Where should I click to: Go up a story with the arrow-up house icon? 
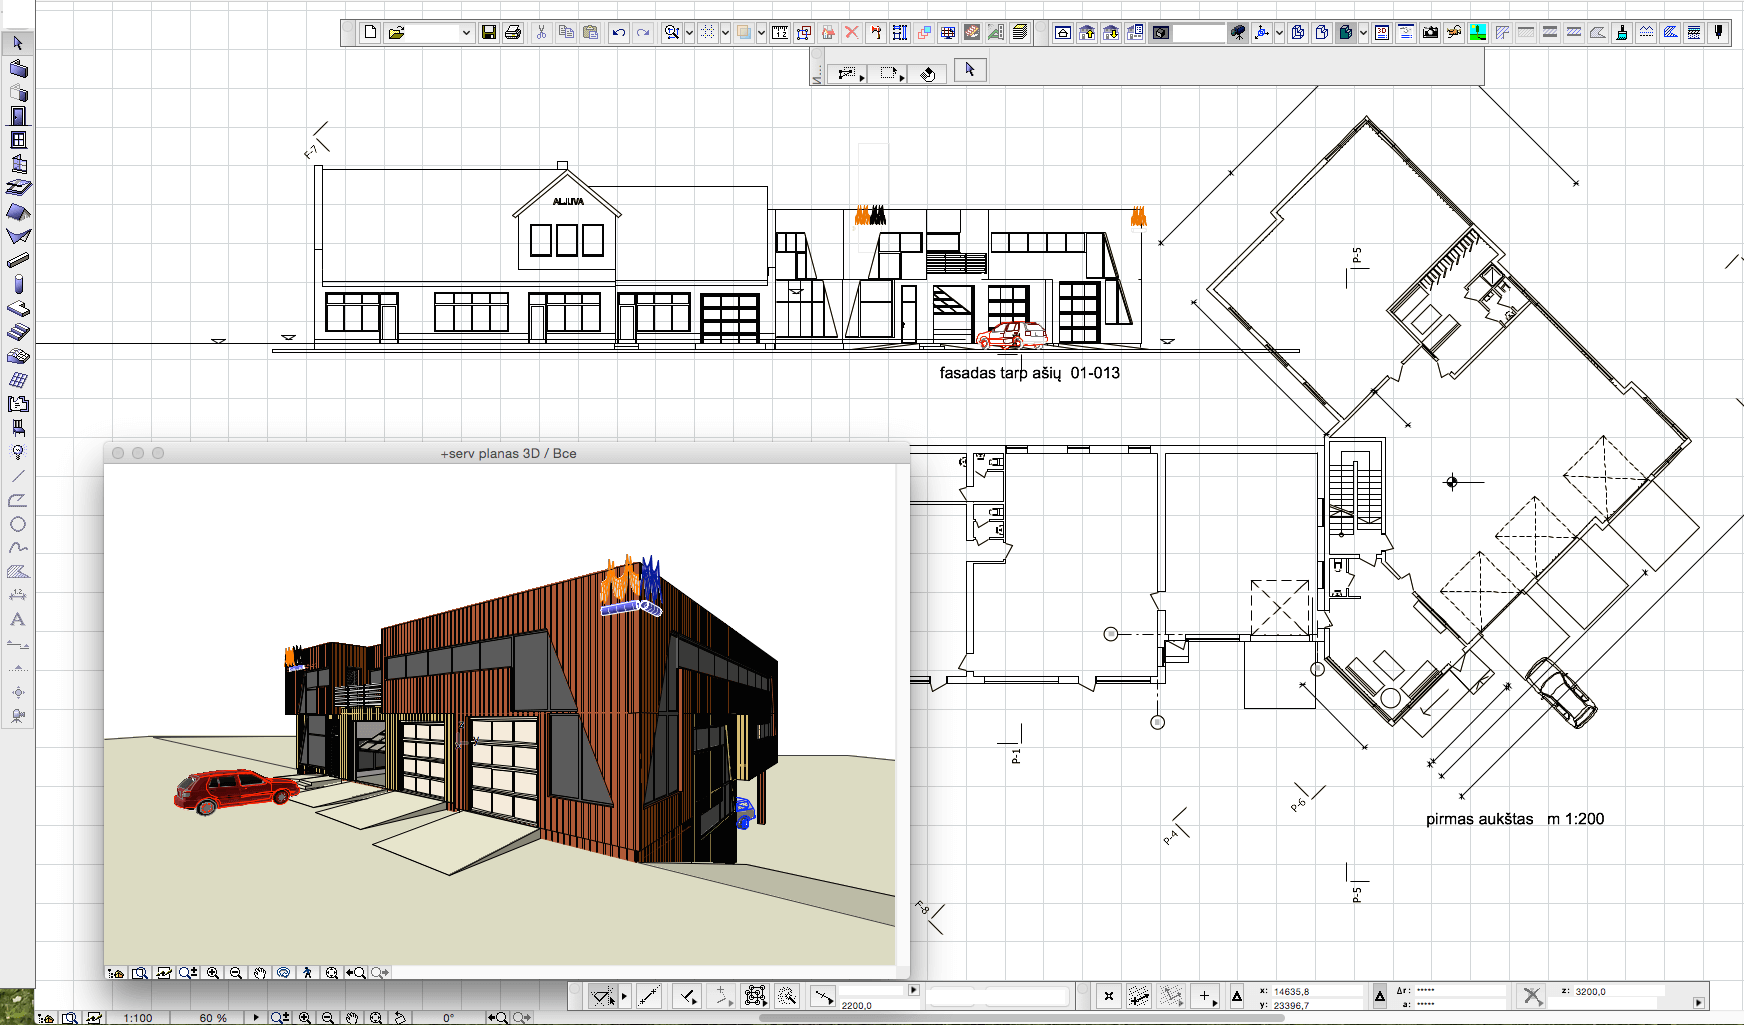[x=1087, y=32]
